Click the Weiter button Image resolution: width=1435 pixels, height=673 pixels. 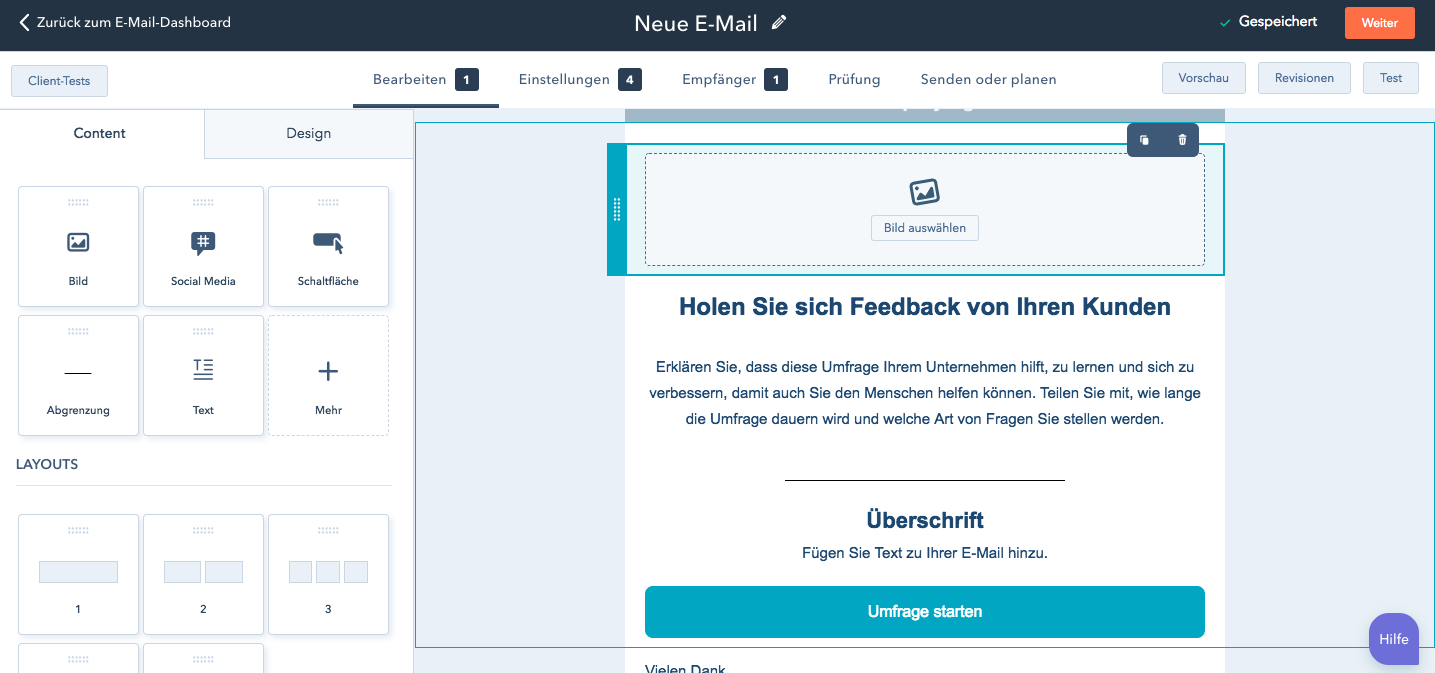[1379, 23]
